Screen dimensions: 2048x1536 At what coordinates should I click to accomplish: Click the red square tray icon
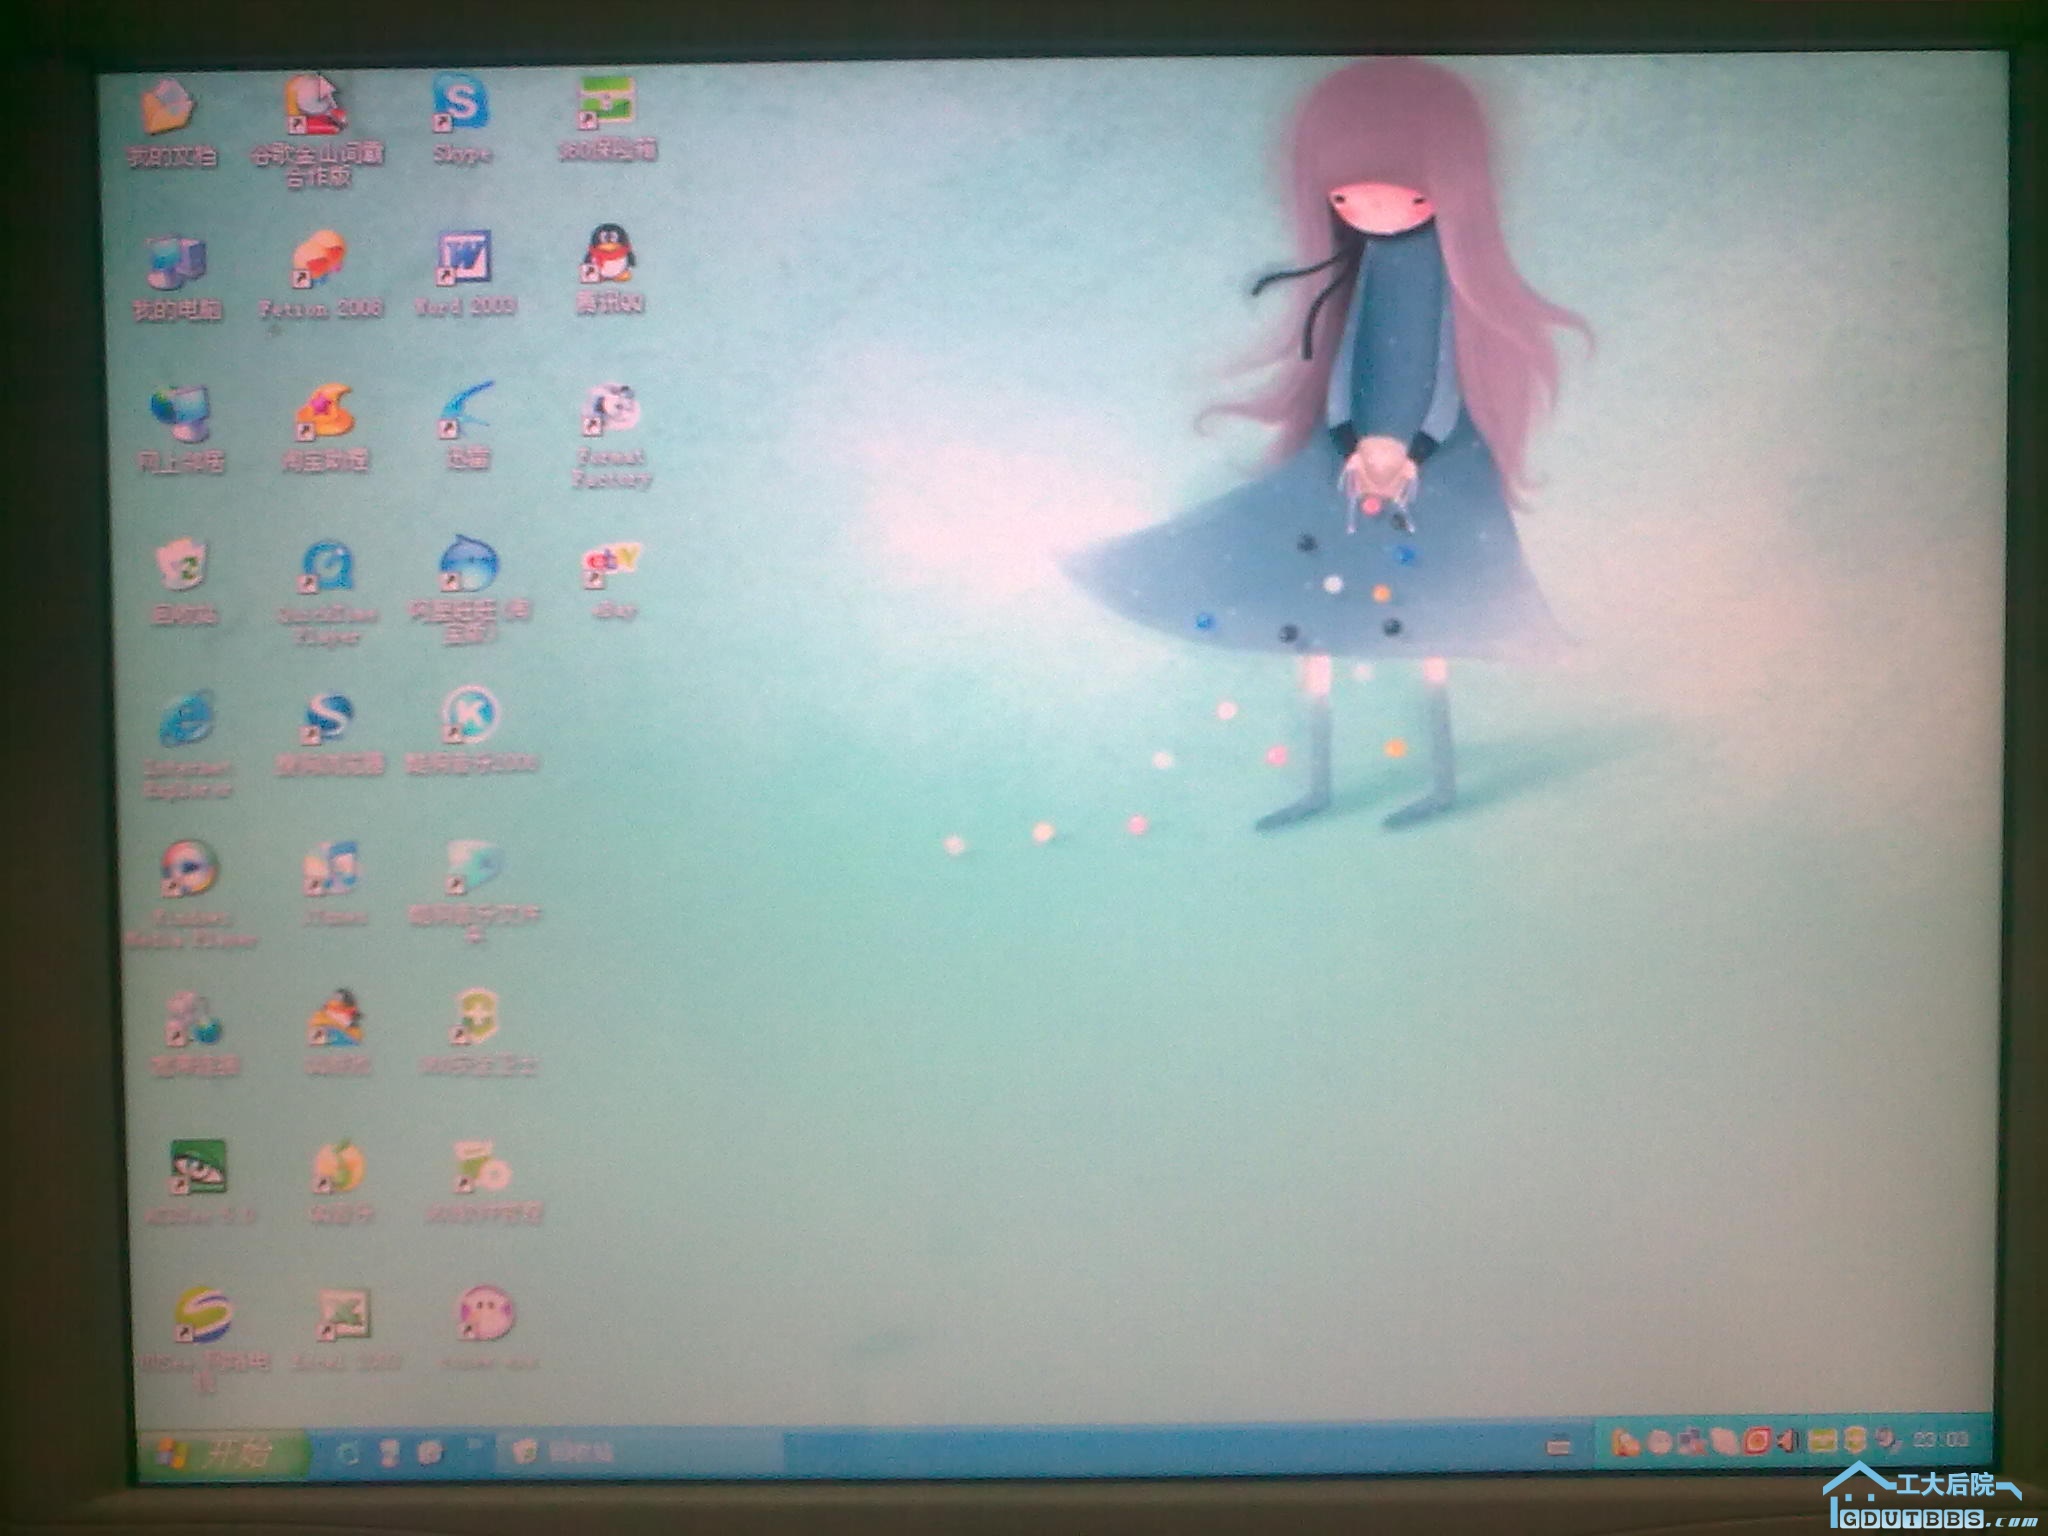[x=1757, y=1441]
